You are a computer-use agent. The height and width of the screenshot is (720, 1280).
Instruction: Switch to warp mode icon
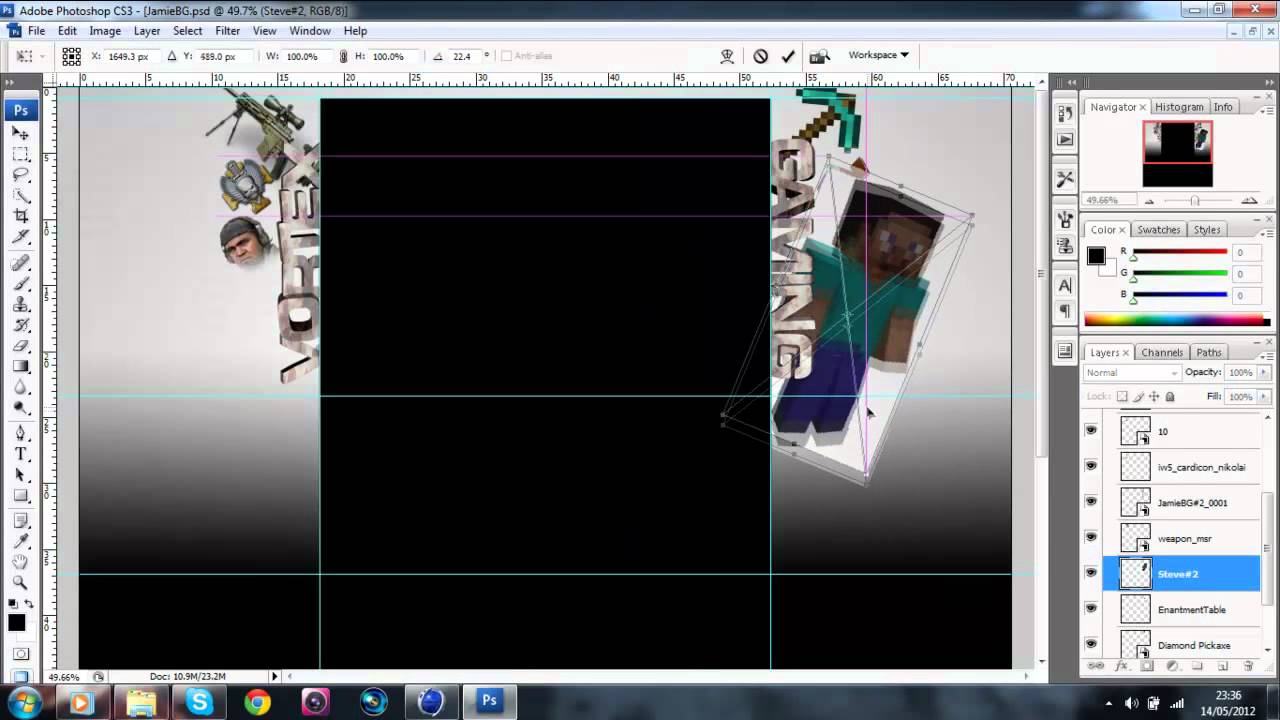[x=728, y=56]
